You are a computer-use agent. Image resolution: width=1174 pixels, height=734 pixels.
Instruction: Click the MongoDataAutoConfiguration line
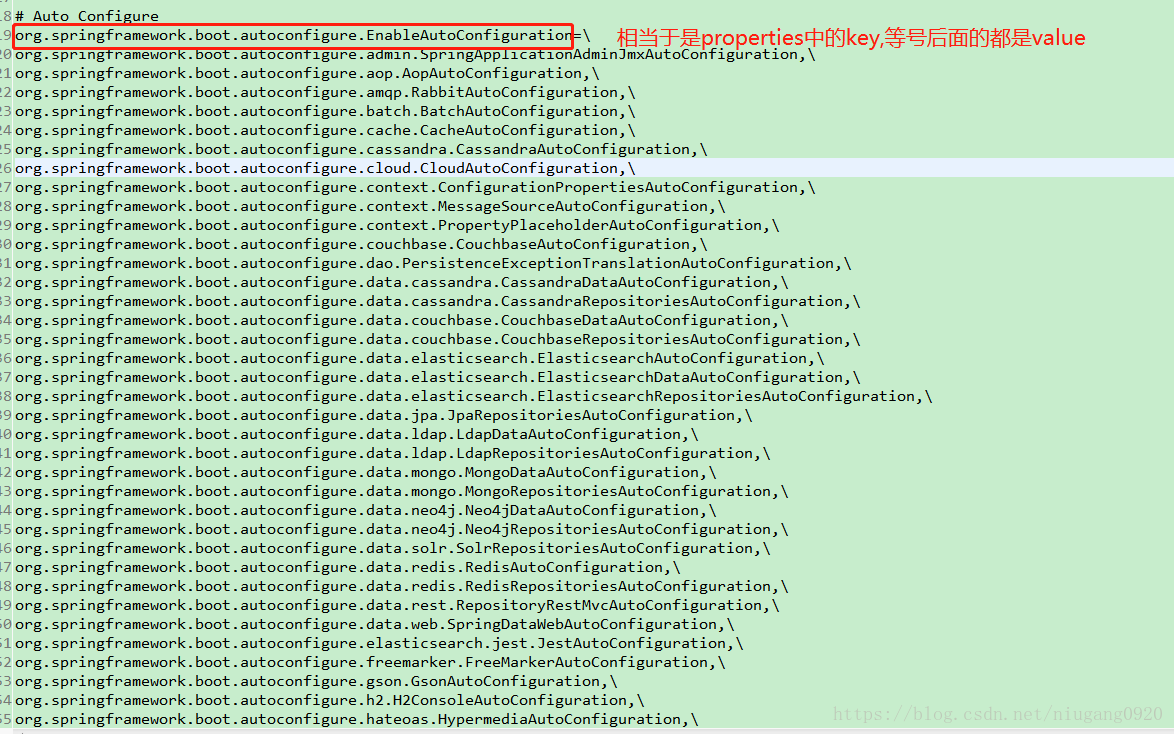point(365,473)
